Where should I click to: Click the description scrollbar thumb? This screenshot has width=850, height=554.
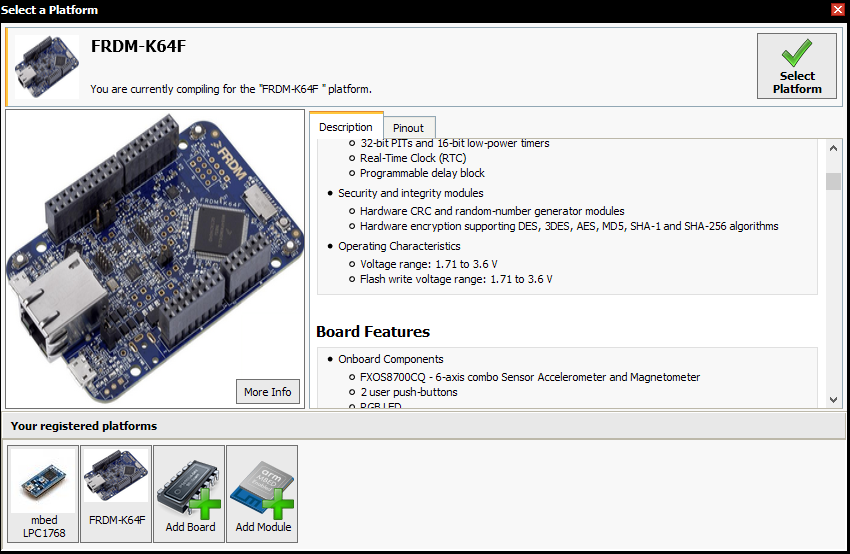pyautogui.click(x=833, y=182)
